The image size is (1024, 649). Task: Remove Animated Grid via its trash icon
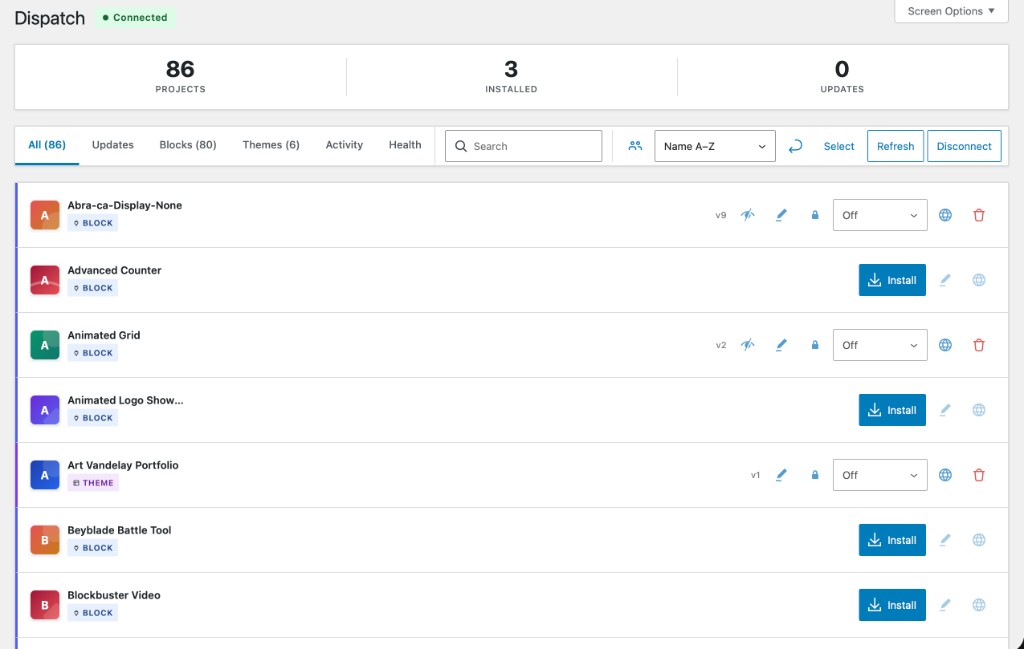click(x=979, y=345)
